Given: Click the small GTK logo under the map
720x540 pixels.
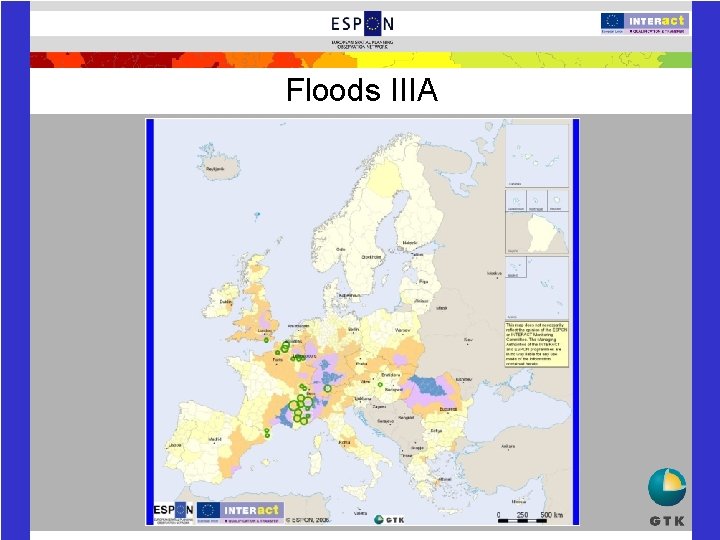Looking at the screenshot, I should point(389,520).
